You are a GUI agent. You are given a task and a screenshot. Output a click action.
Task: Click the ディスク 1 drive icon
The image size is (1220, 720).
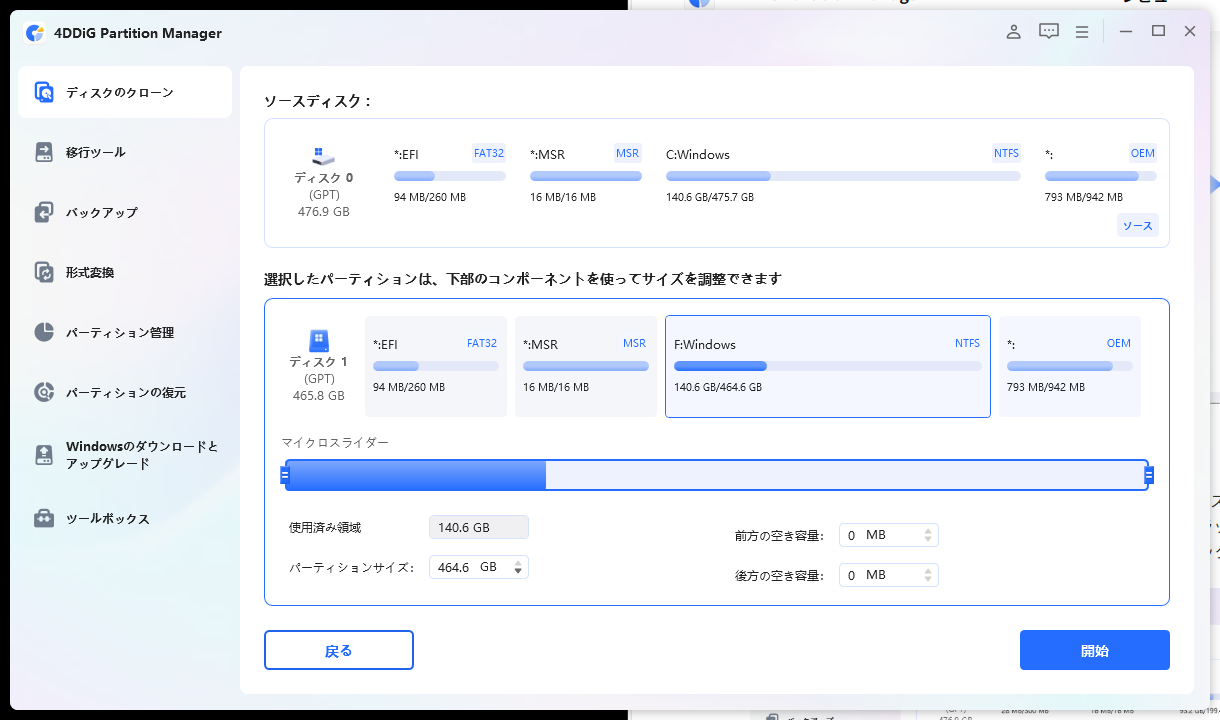[319, 340]
